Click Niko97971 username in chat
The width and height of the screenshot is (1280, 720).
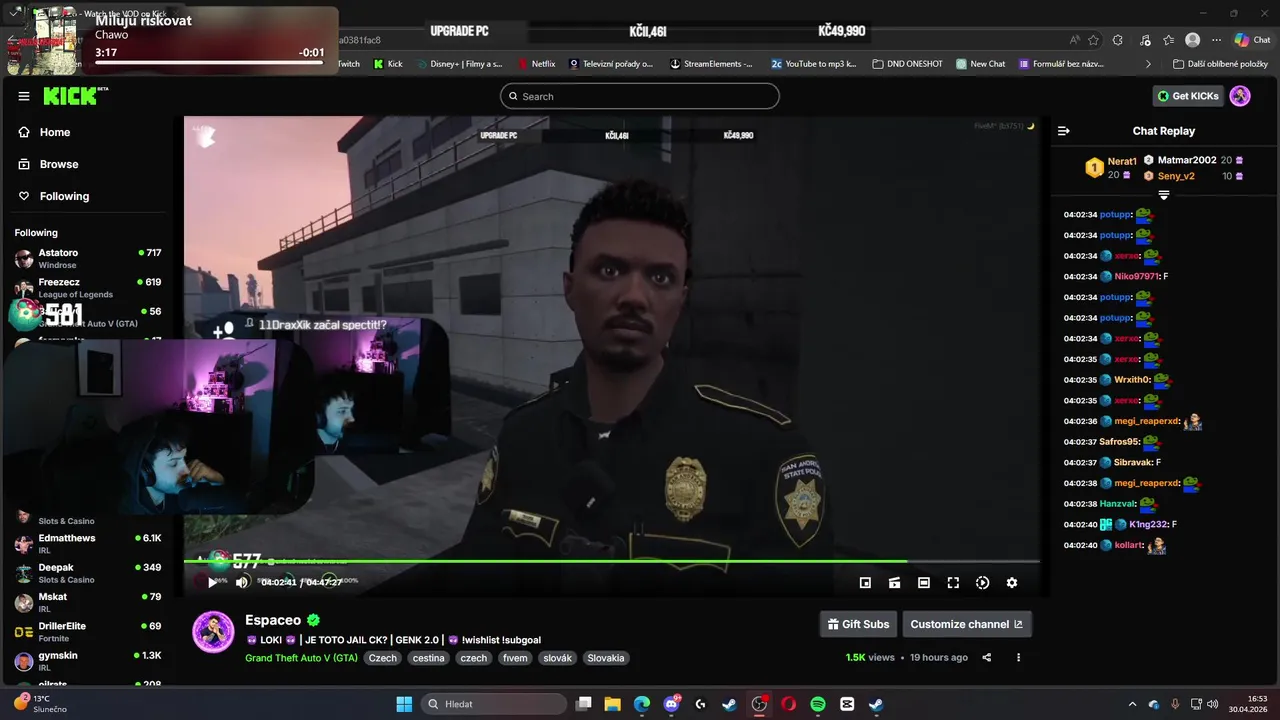(x=1137, y=276)
